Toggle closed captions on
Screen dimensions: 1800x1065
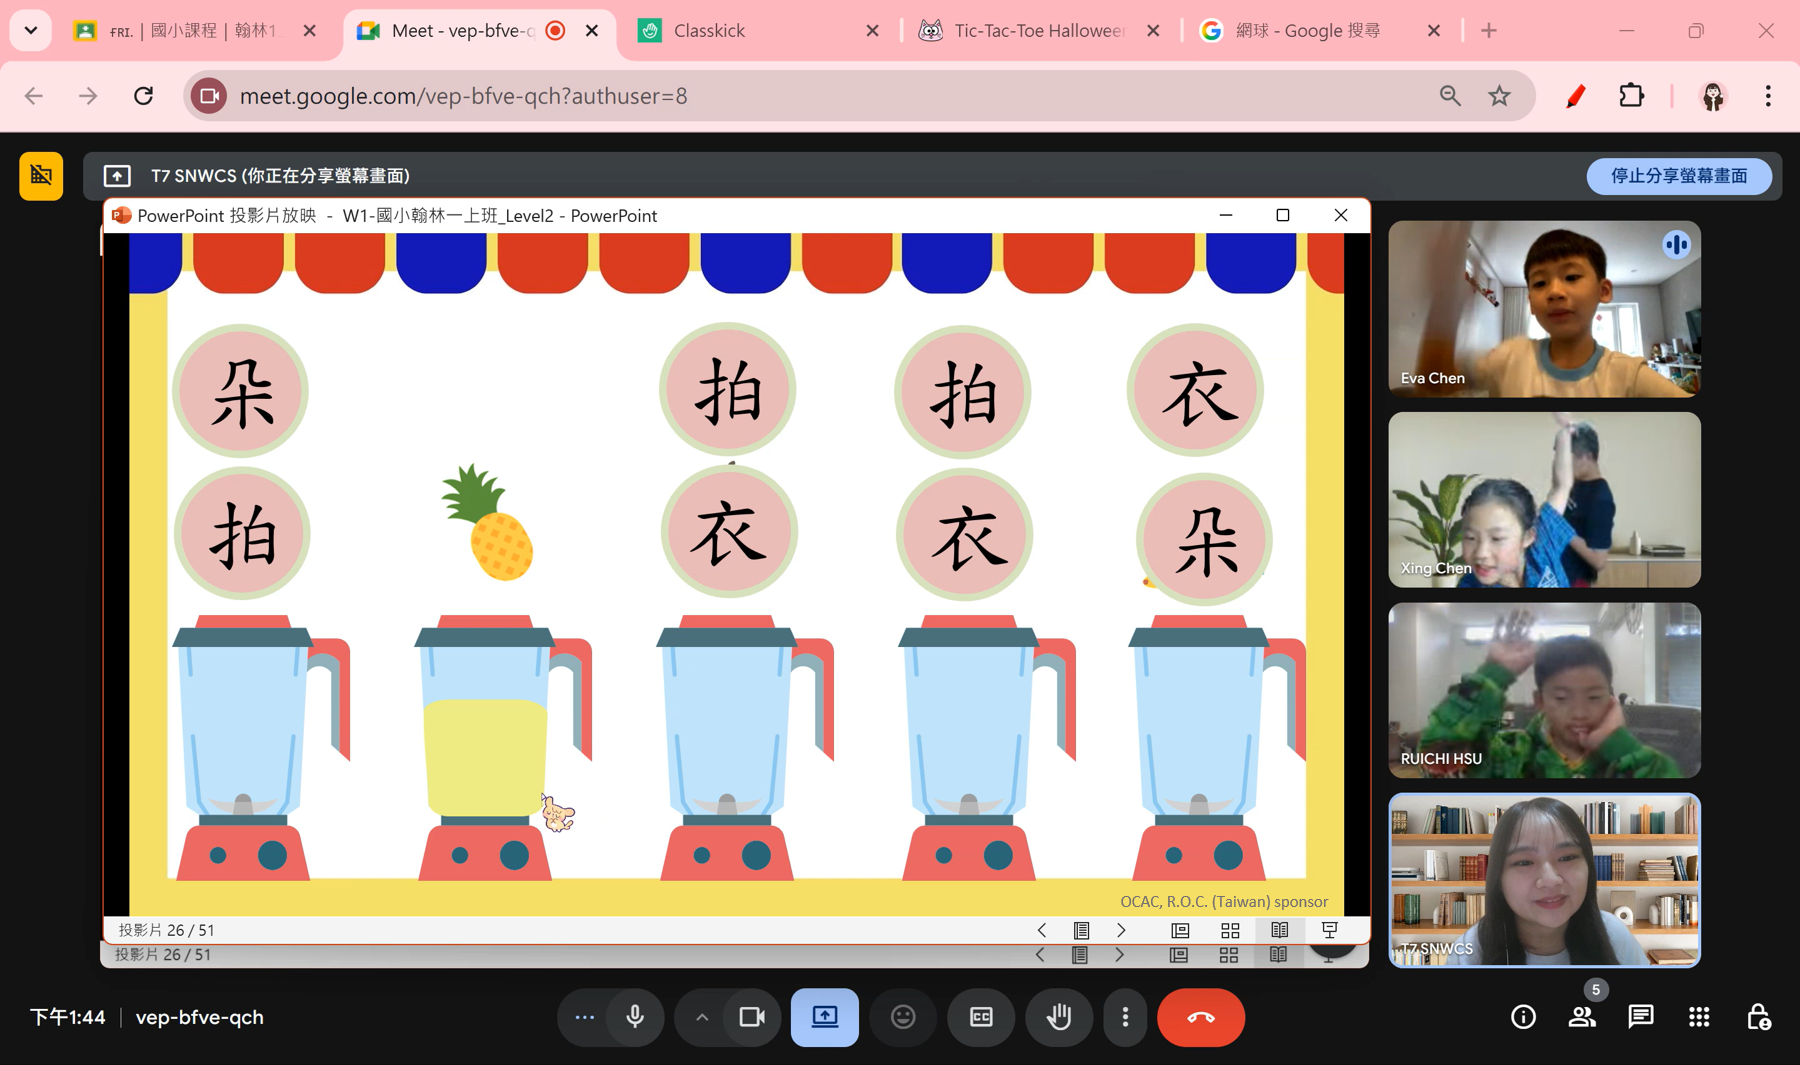click(x=981, y=1017)
